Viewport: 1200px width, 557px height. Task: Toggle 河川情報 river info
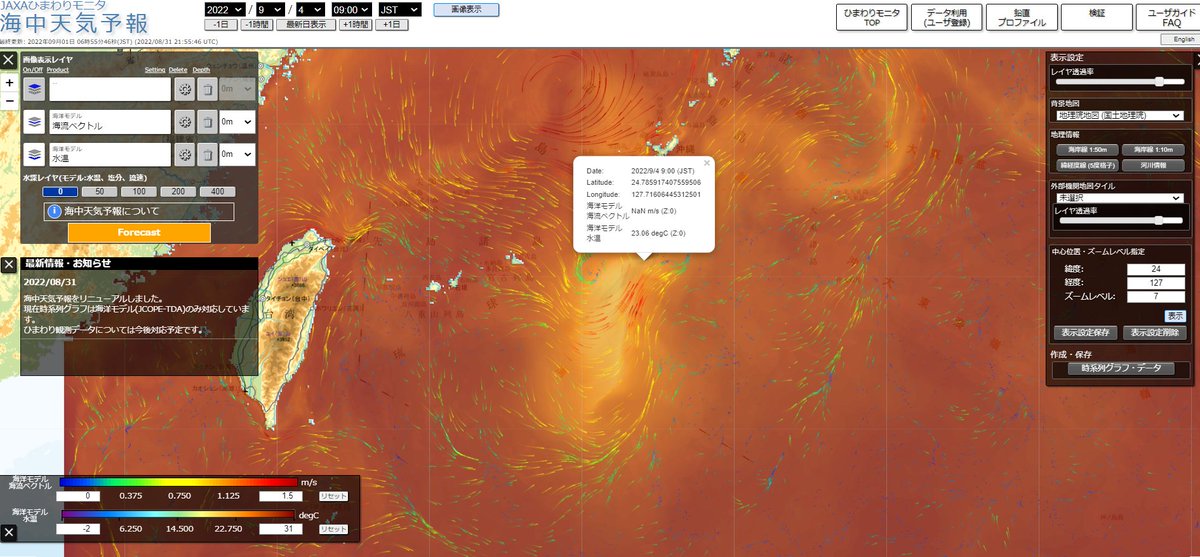coord(1154,165)
